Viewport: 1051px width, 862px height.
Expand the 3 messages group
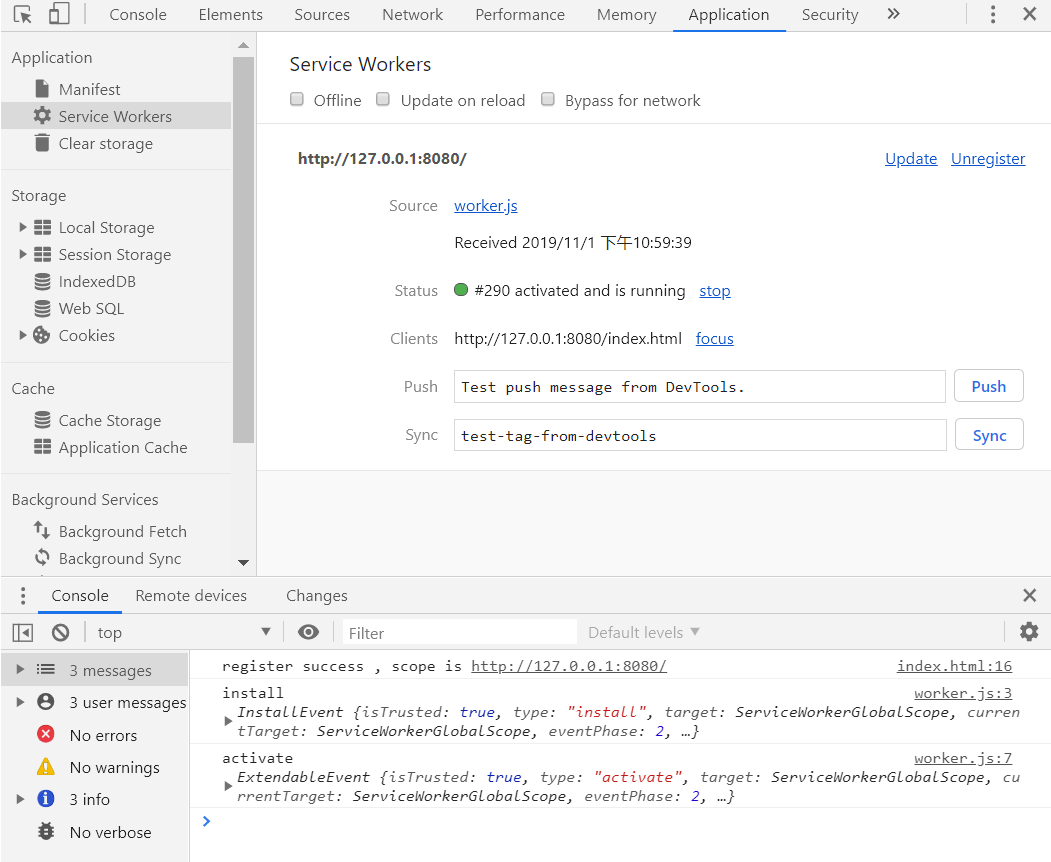point(20,669)
